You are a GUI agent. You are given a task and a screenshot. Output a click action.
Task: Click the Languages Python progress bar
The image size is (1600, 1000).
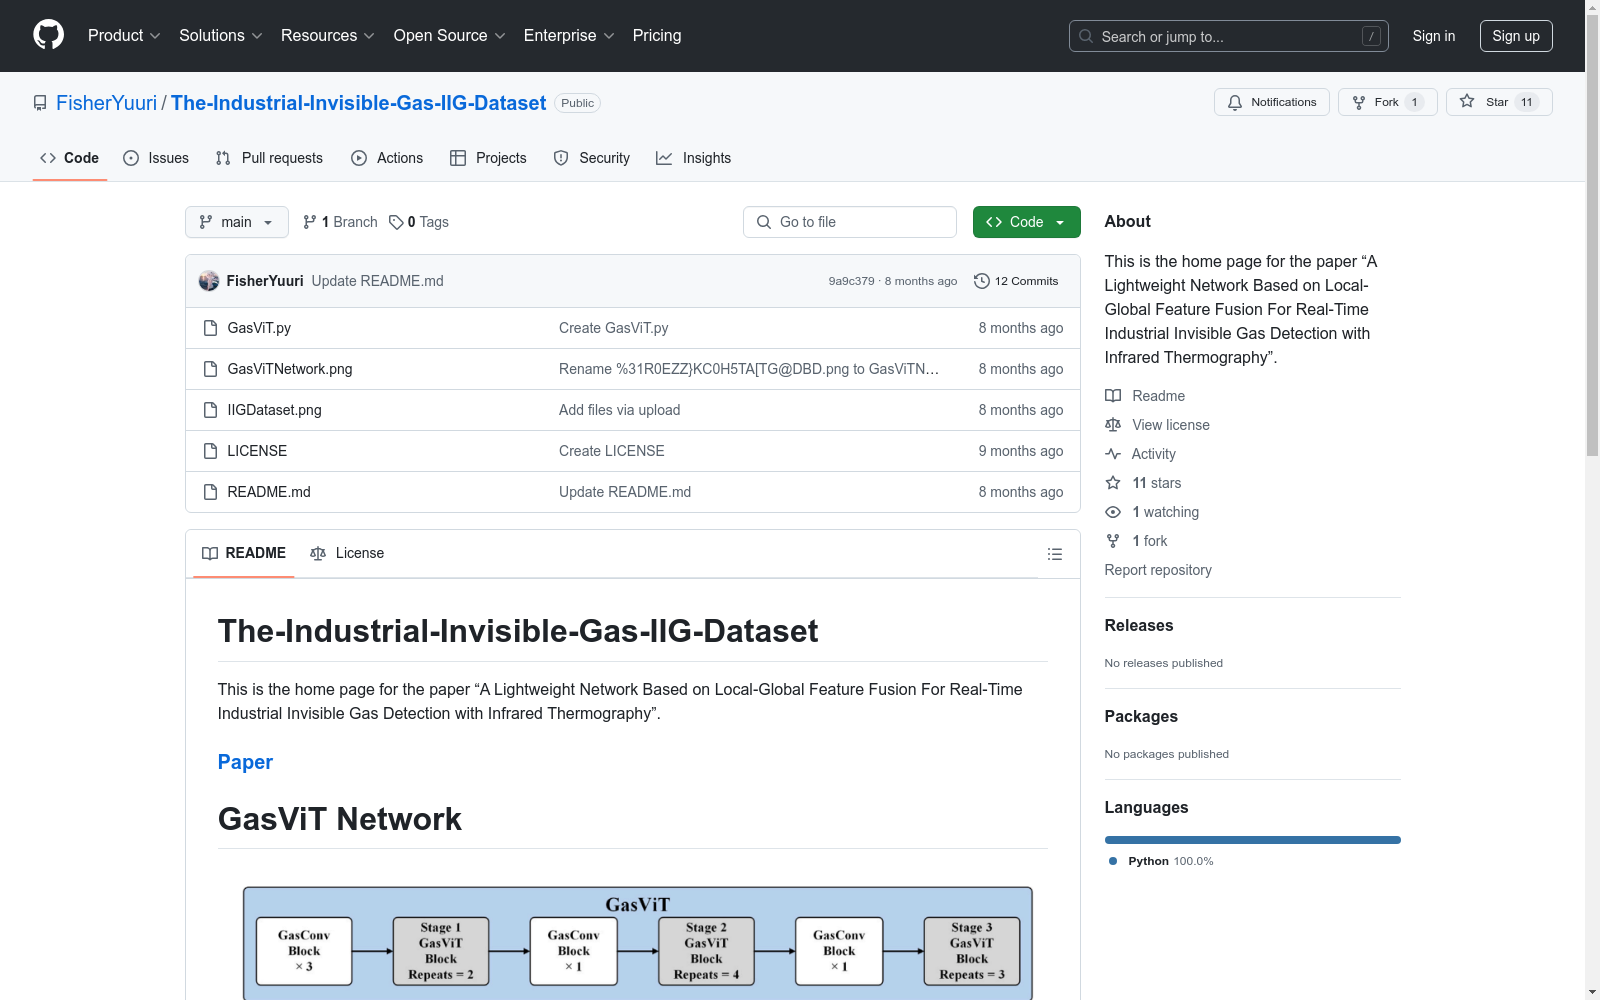pos(1252,840)
